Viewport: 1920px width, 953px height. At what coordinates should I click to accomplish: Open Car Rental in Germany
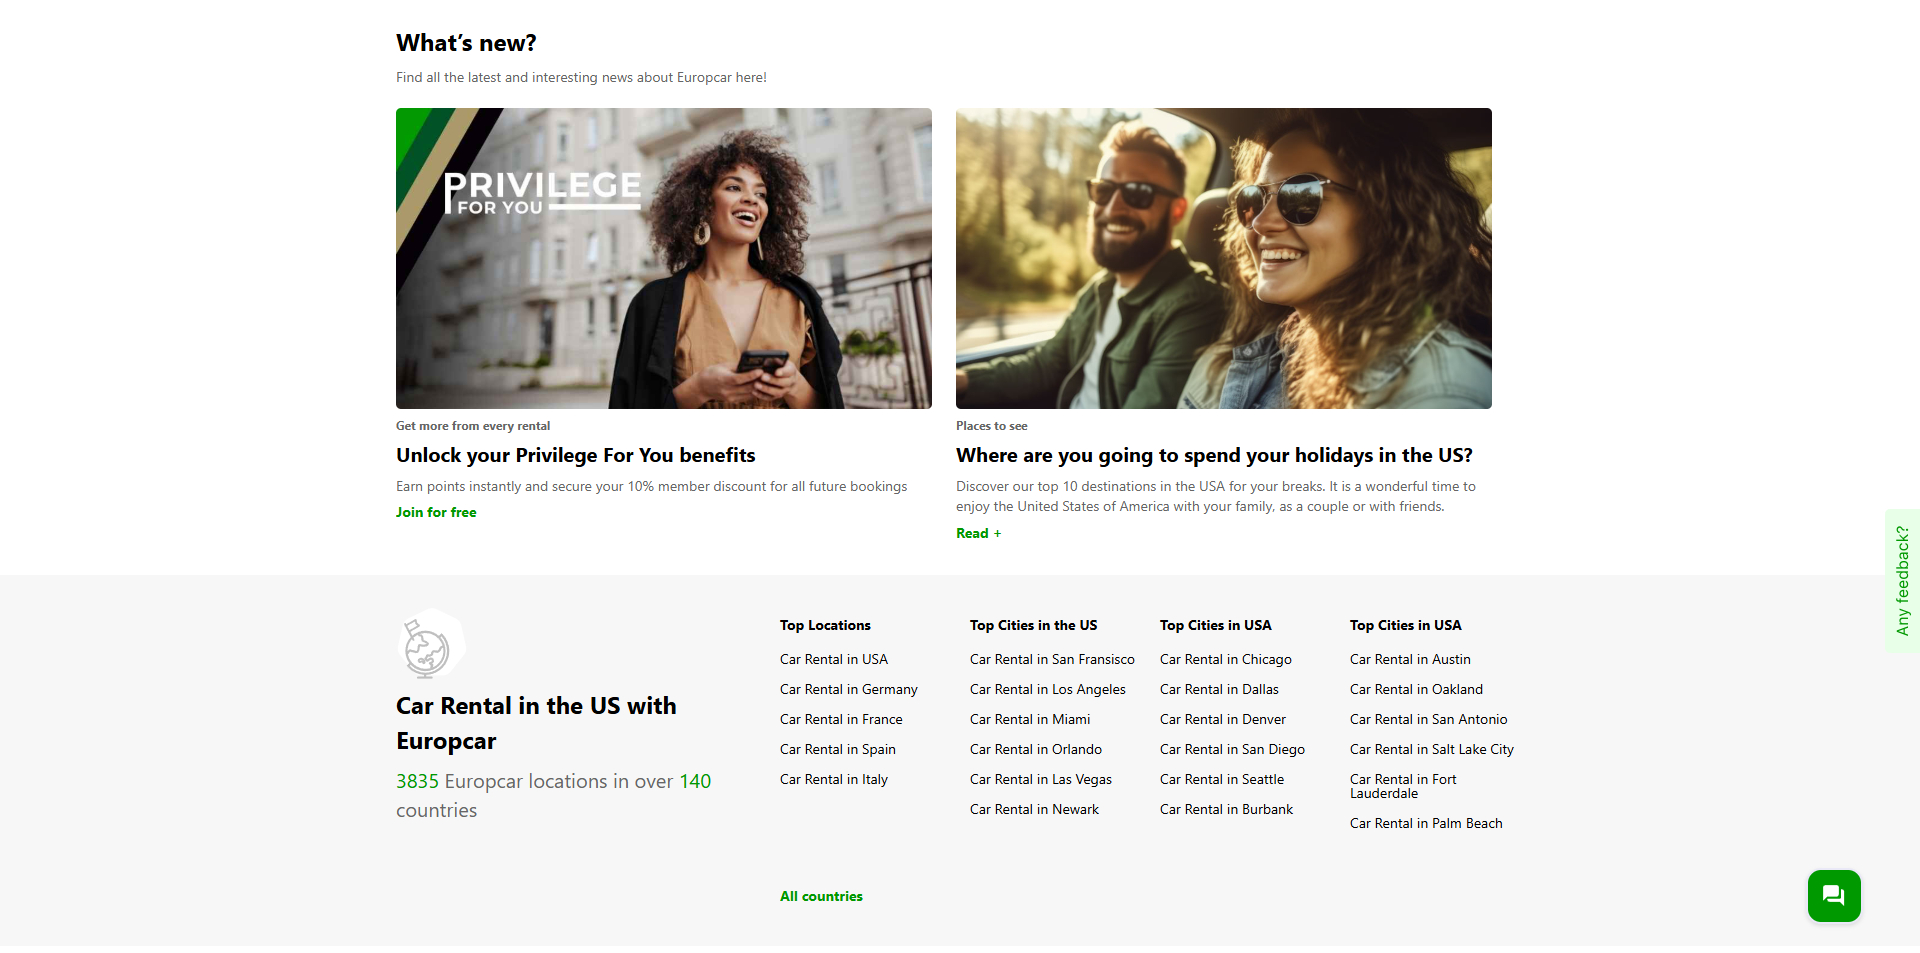848,689
